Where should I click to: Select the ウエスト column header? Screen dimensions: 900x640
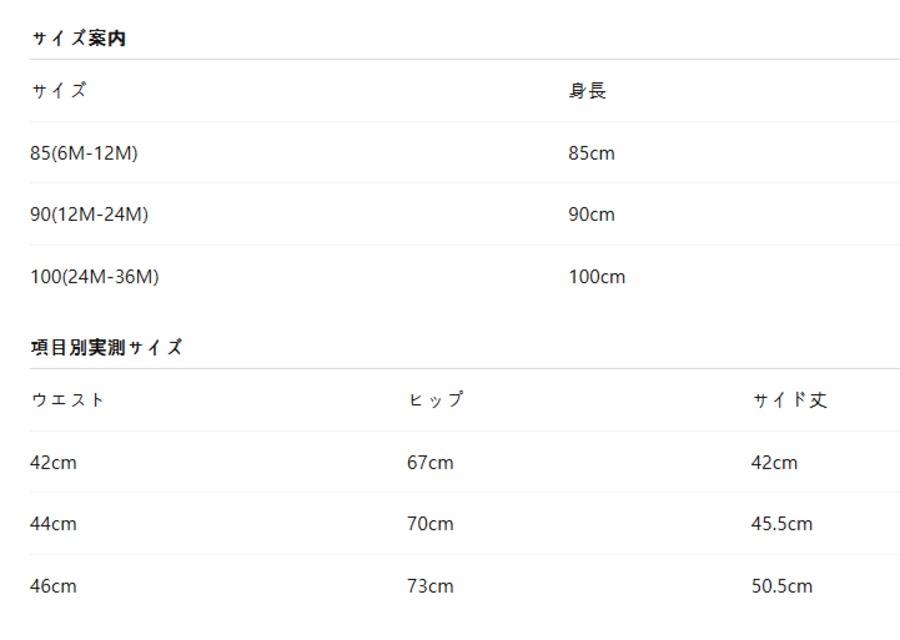[67, 400]
